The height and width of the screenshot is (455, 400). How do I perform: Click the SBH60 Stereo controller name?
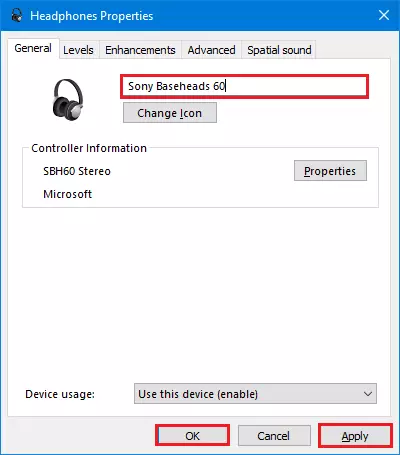[77, 171]
